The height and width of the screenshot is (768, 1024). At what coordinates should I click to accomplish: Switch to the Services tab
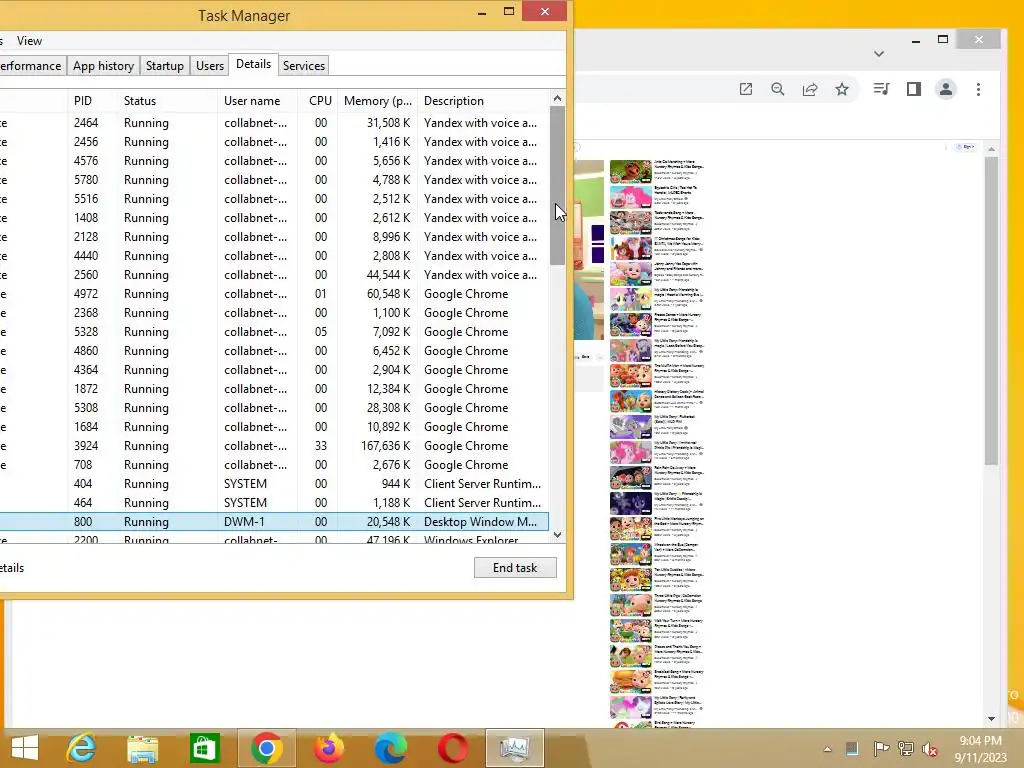pyautogui.click(x=304, y=65)
